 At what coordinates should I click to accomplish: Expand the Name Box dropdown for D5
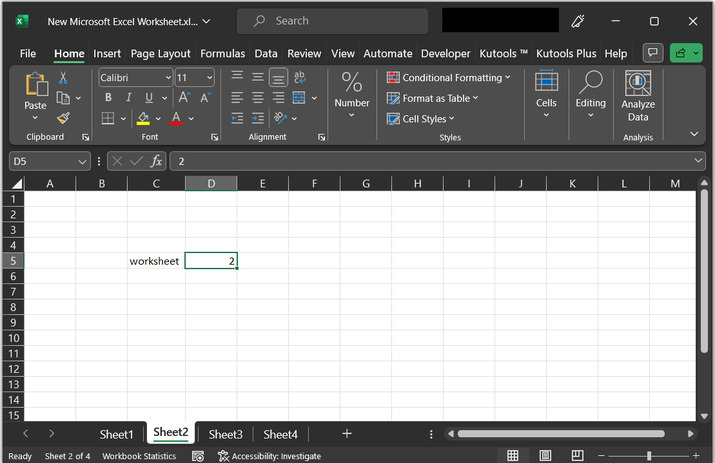tap(82, 161)
